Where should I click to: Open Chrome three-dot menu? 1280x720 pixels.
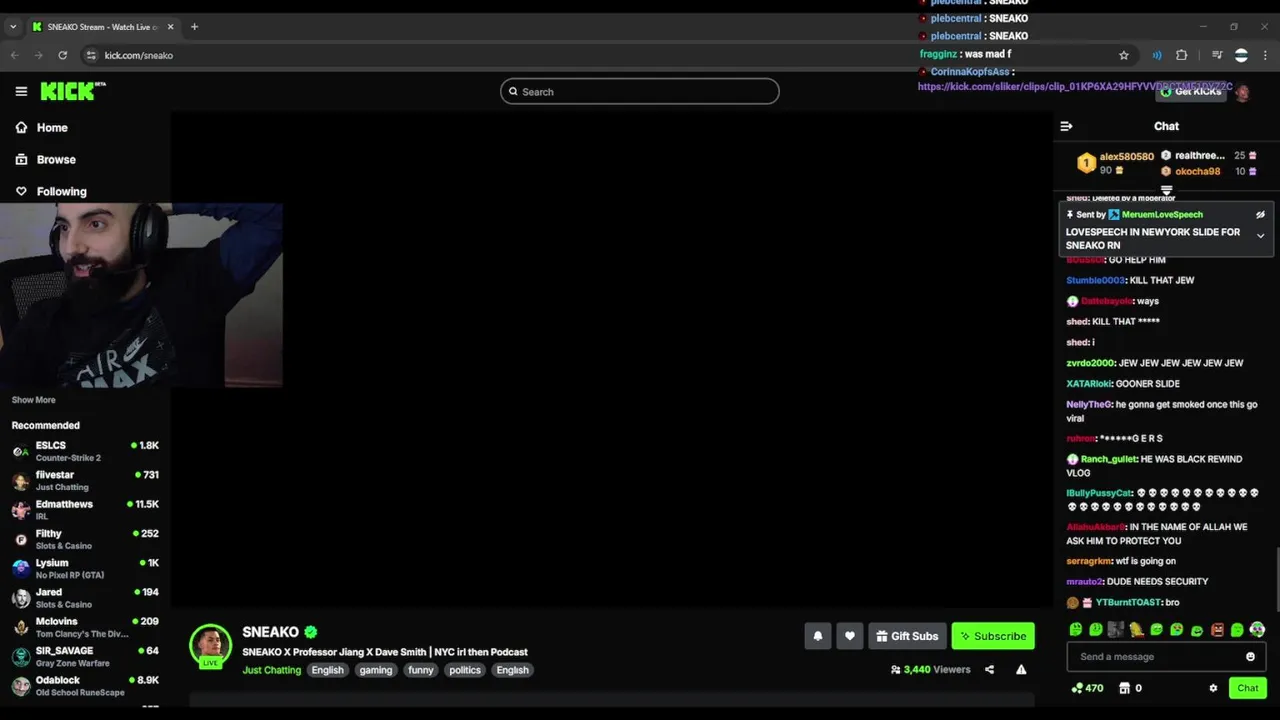(x=1265, y=55)
